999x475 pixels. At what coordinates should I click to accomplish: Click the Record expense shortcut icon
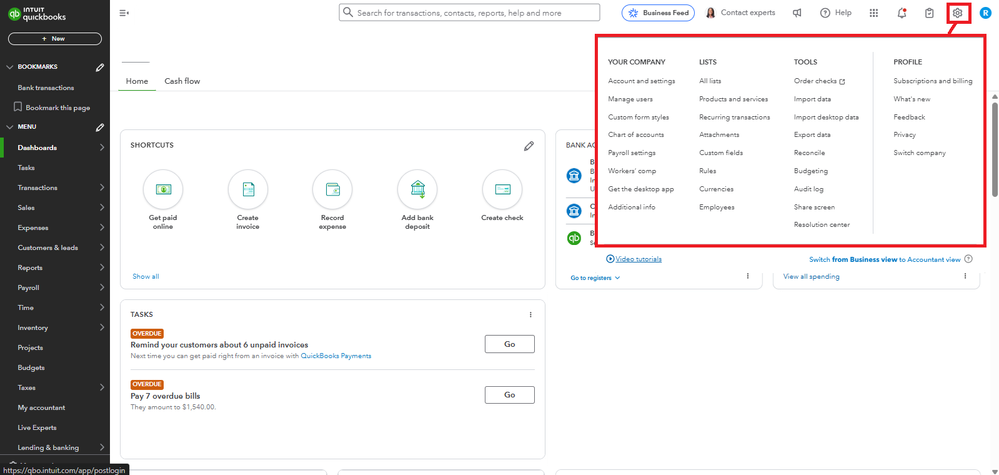point(333,189)
